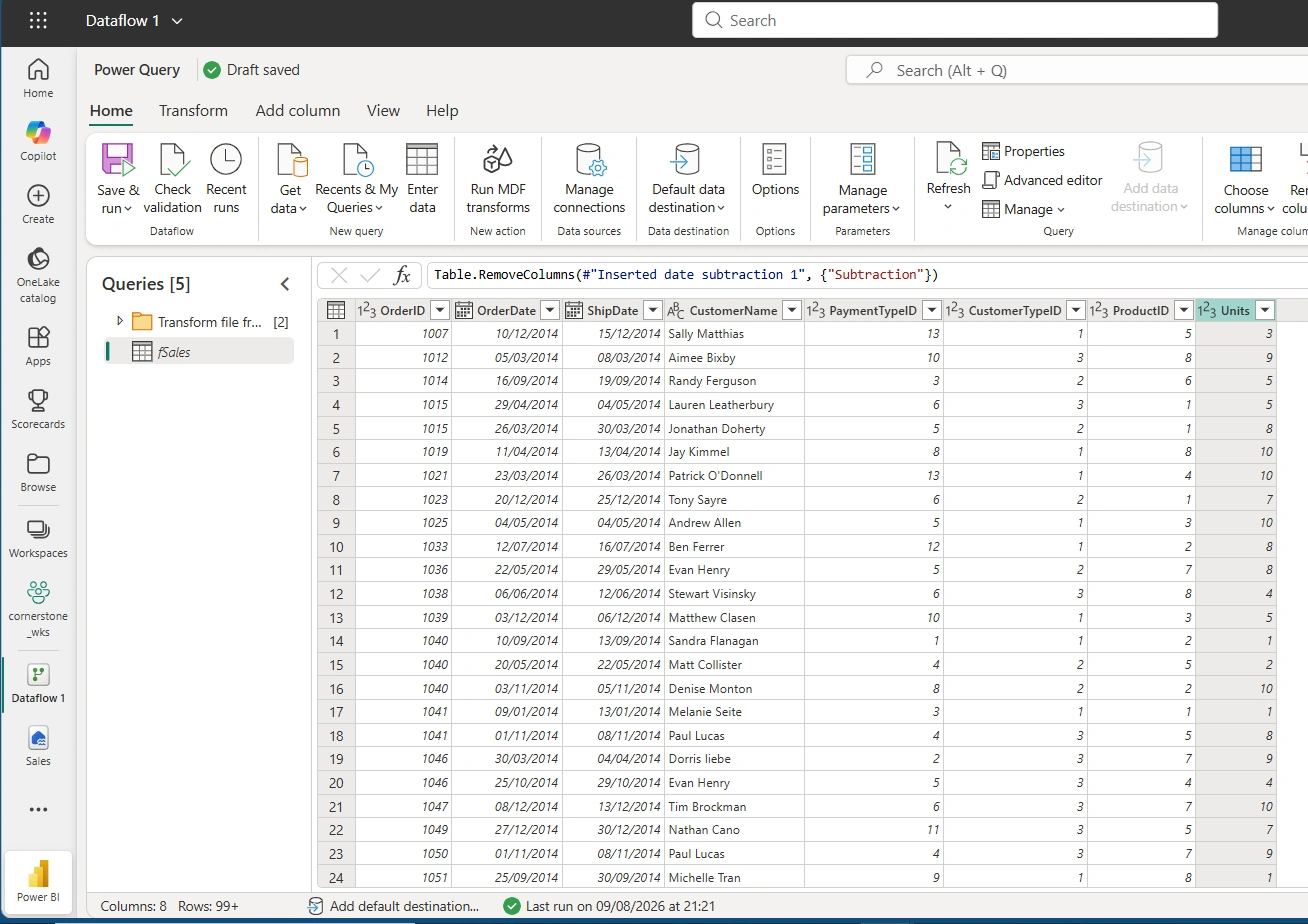1308x924 pixels.
Task: Click the three-dot more options in sidebar
Action: pyautogui.click(x=38, y=810)
